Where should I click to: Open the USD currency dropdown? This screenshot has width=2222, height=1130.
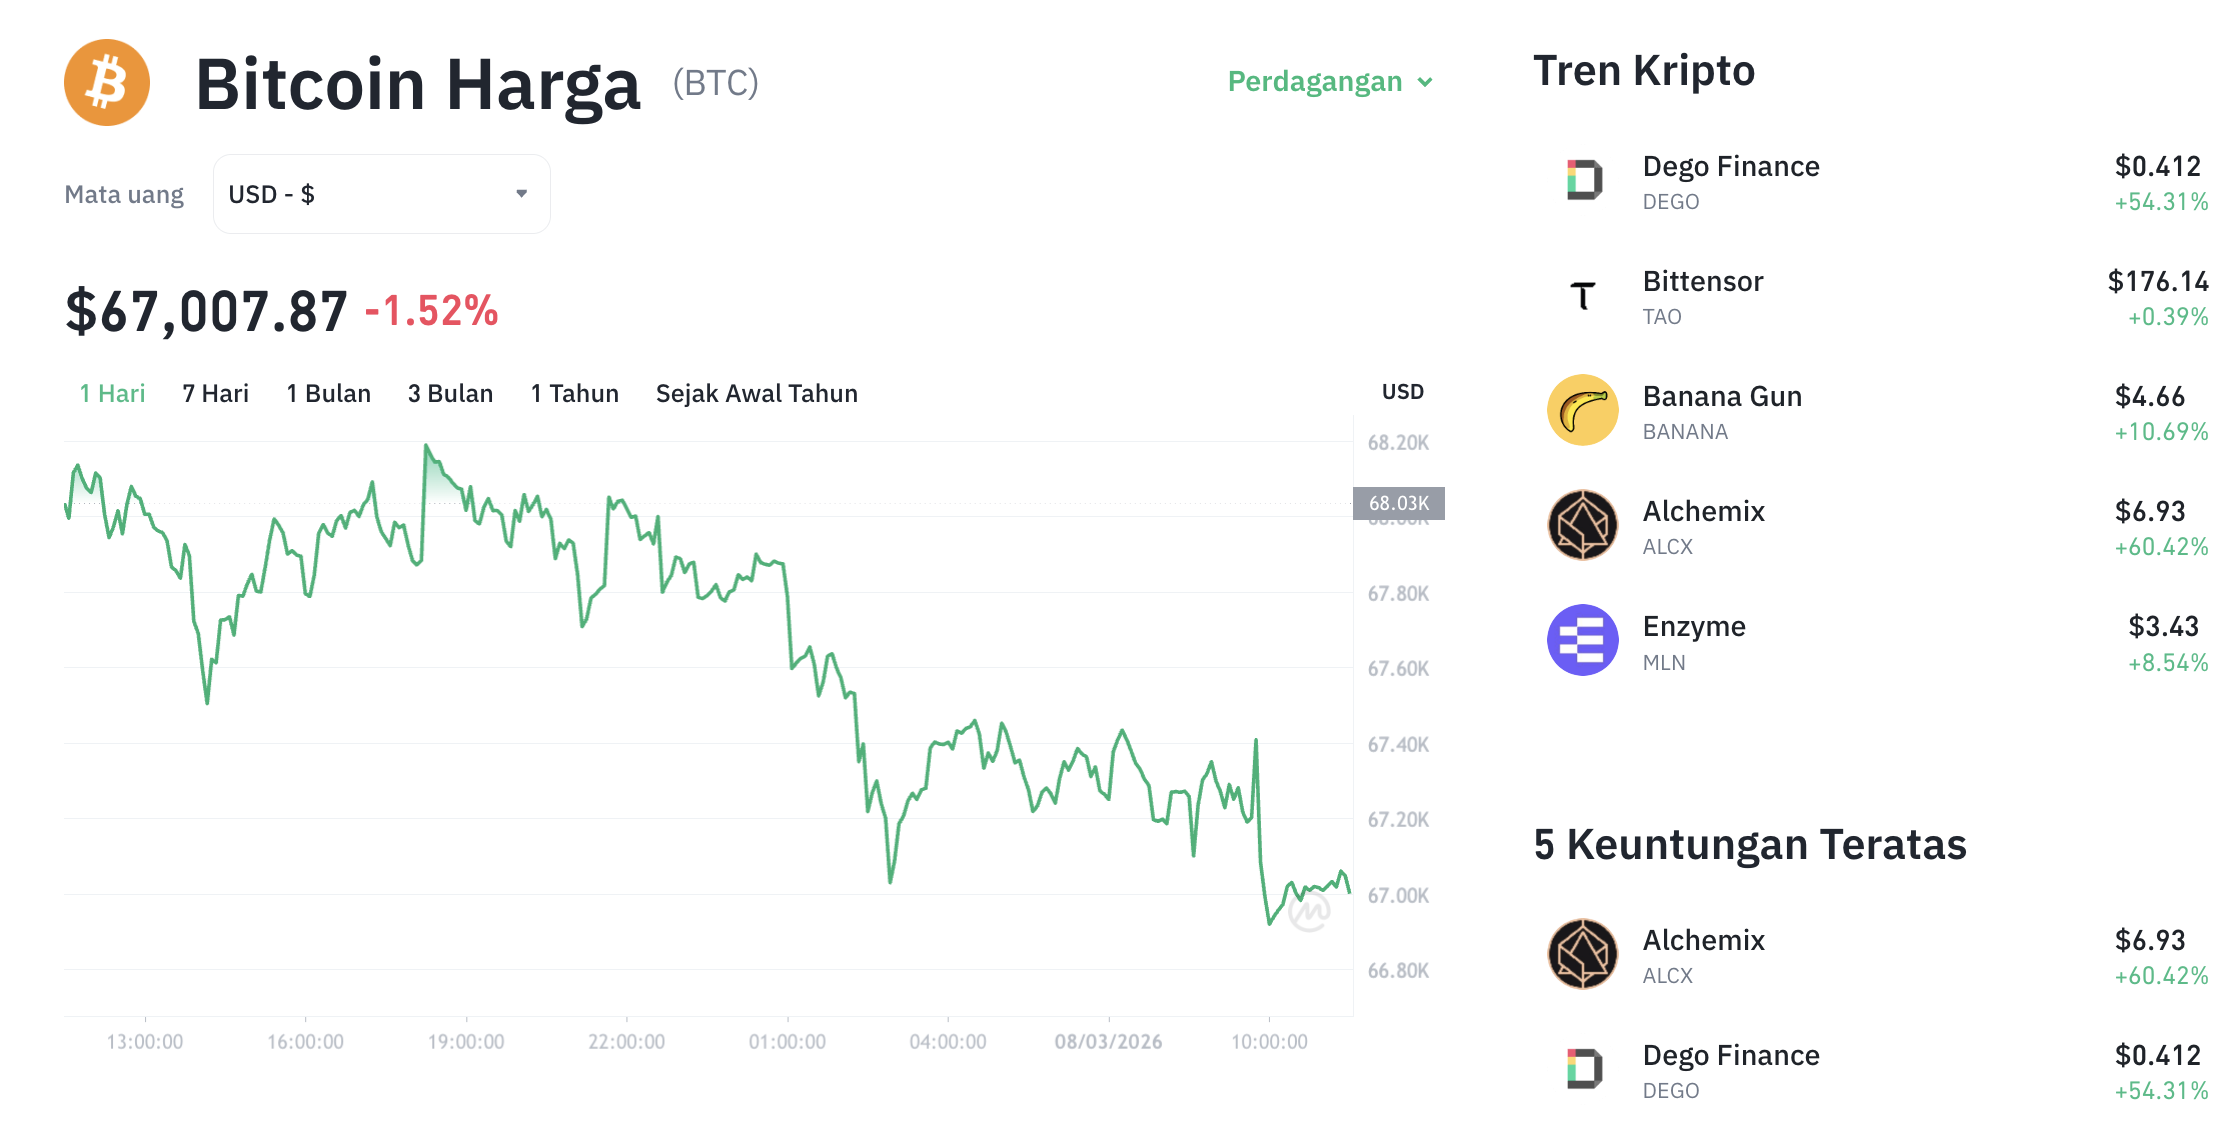(380, 194)
